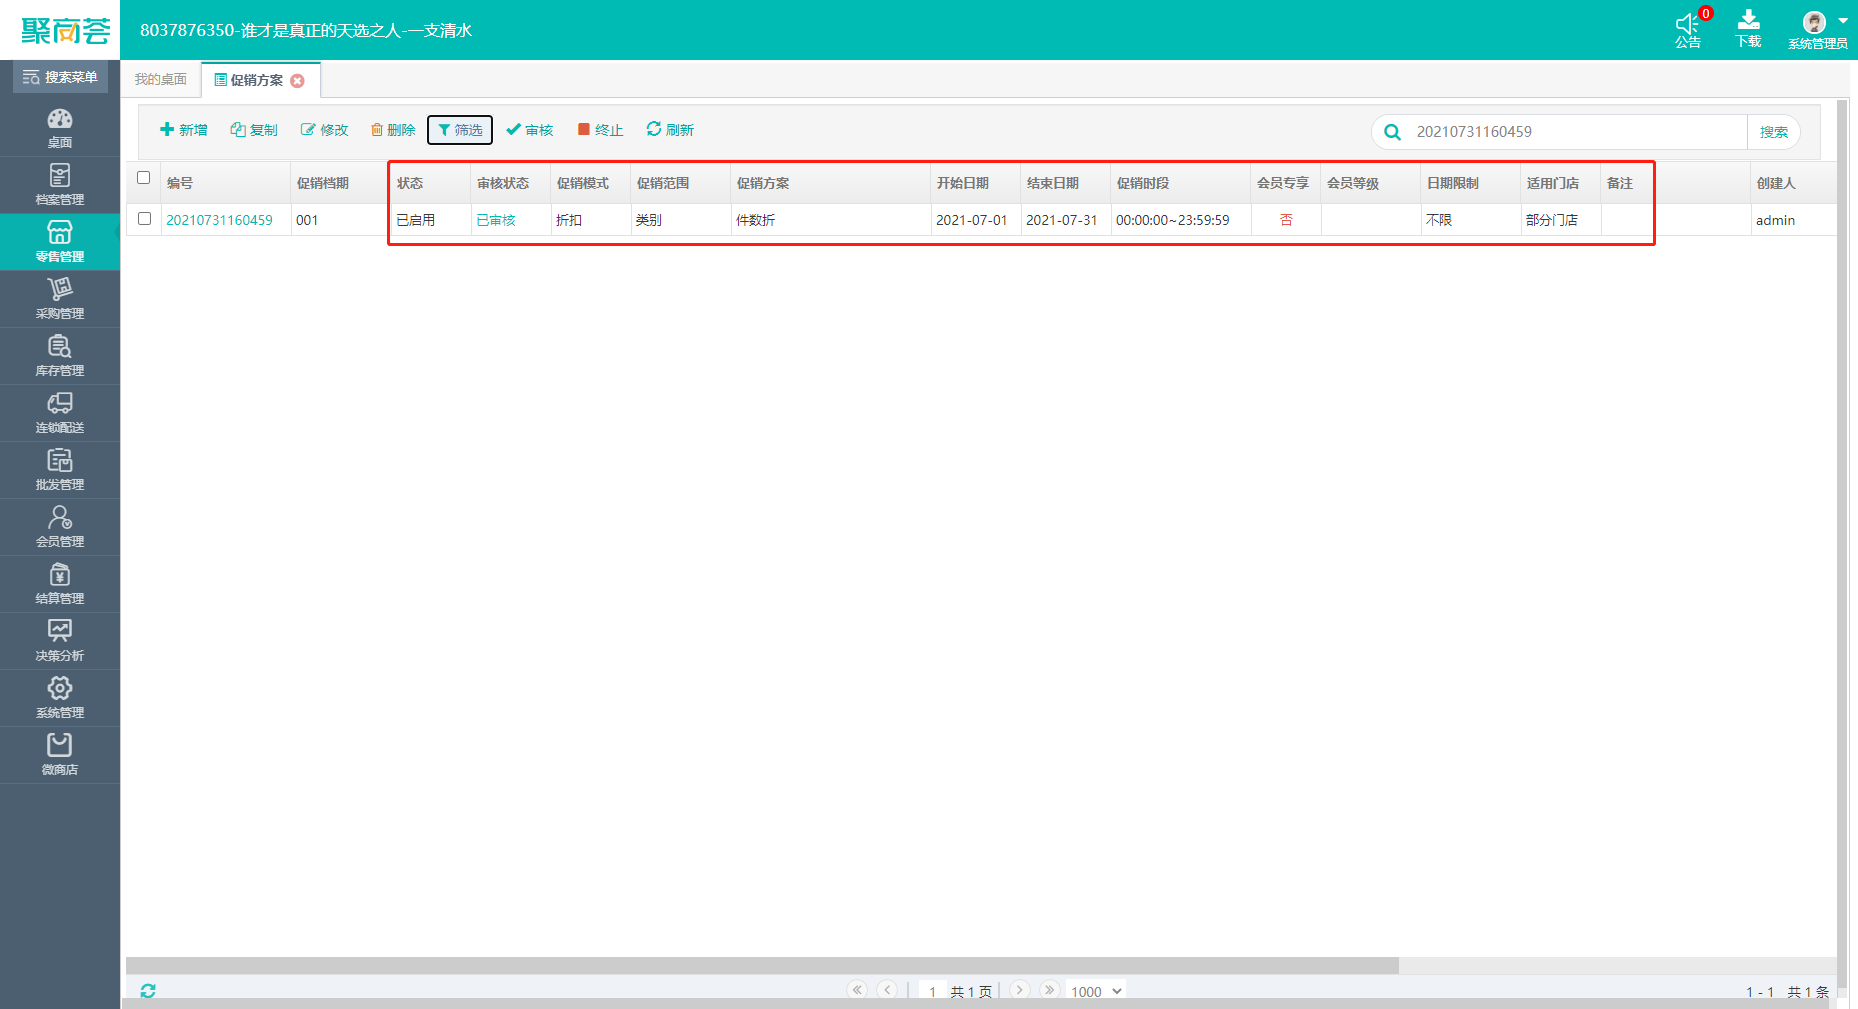Go to the previous page
1858x1009 pixels.
(887, 989)
